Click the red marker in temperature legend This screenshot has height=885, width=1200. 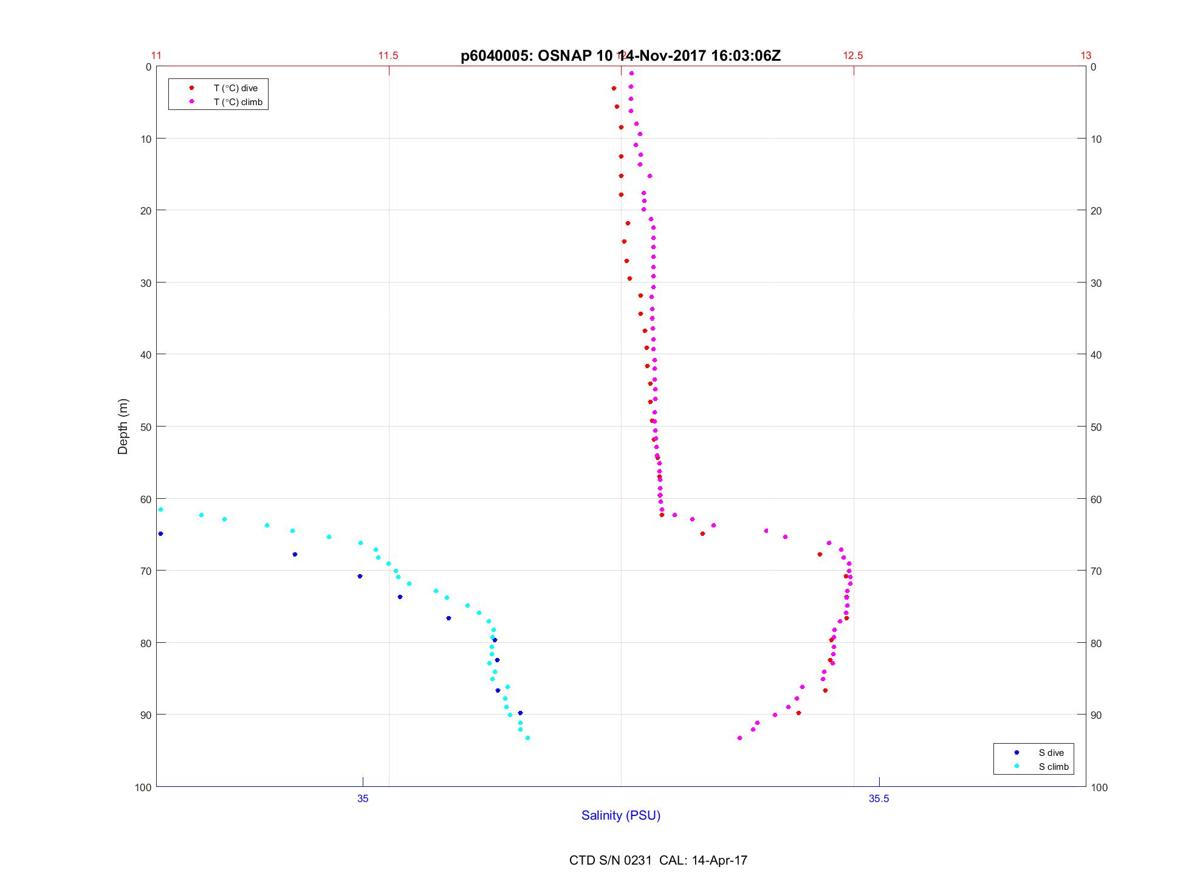tap(192, 88)
